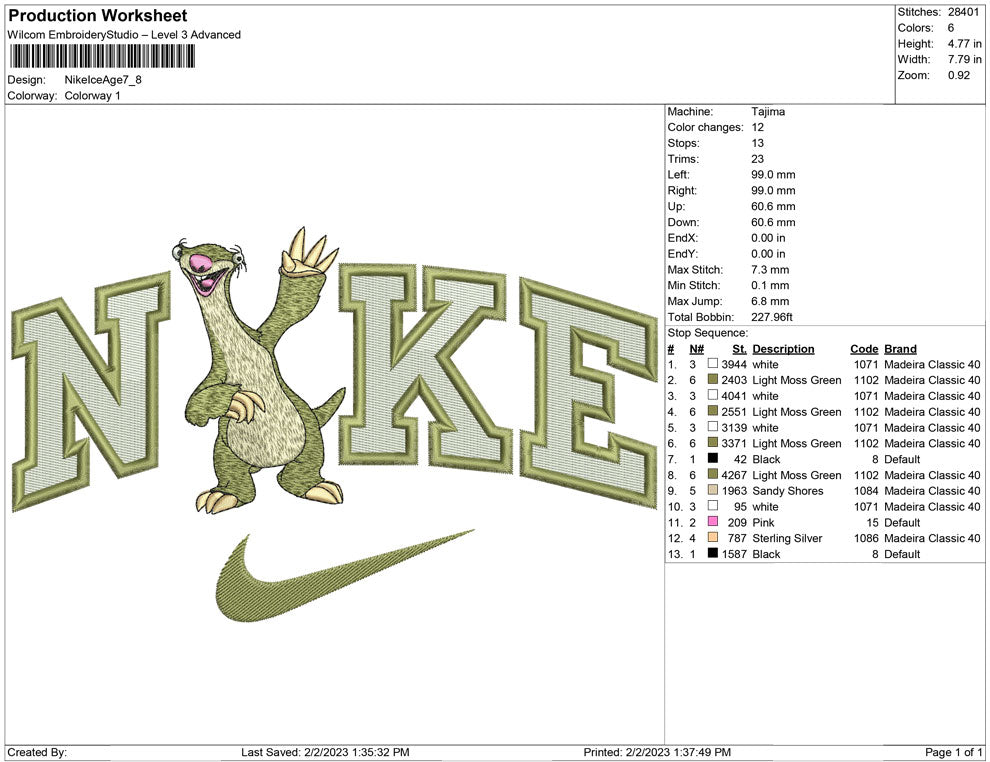Click the N# column header
The width and height of the screenshot is (990, 762).
(x=696, y=349)
